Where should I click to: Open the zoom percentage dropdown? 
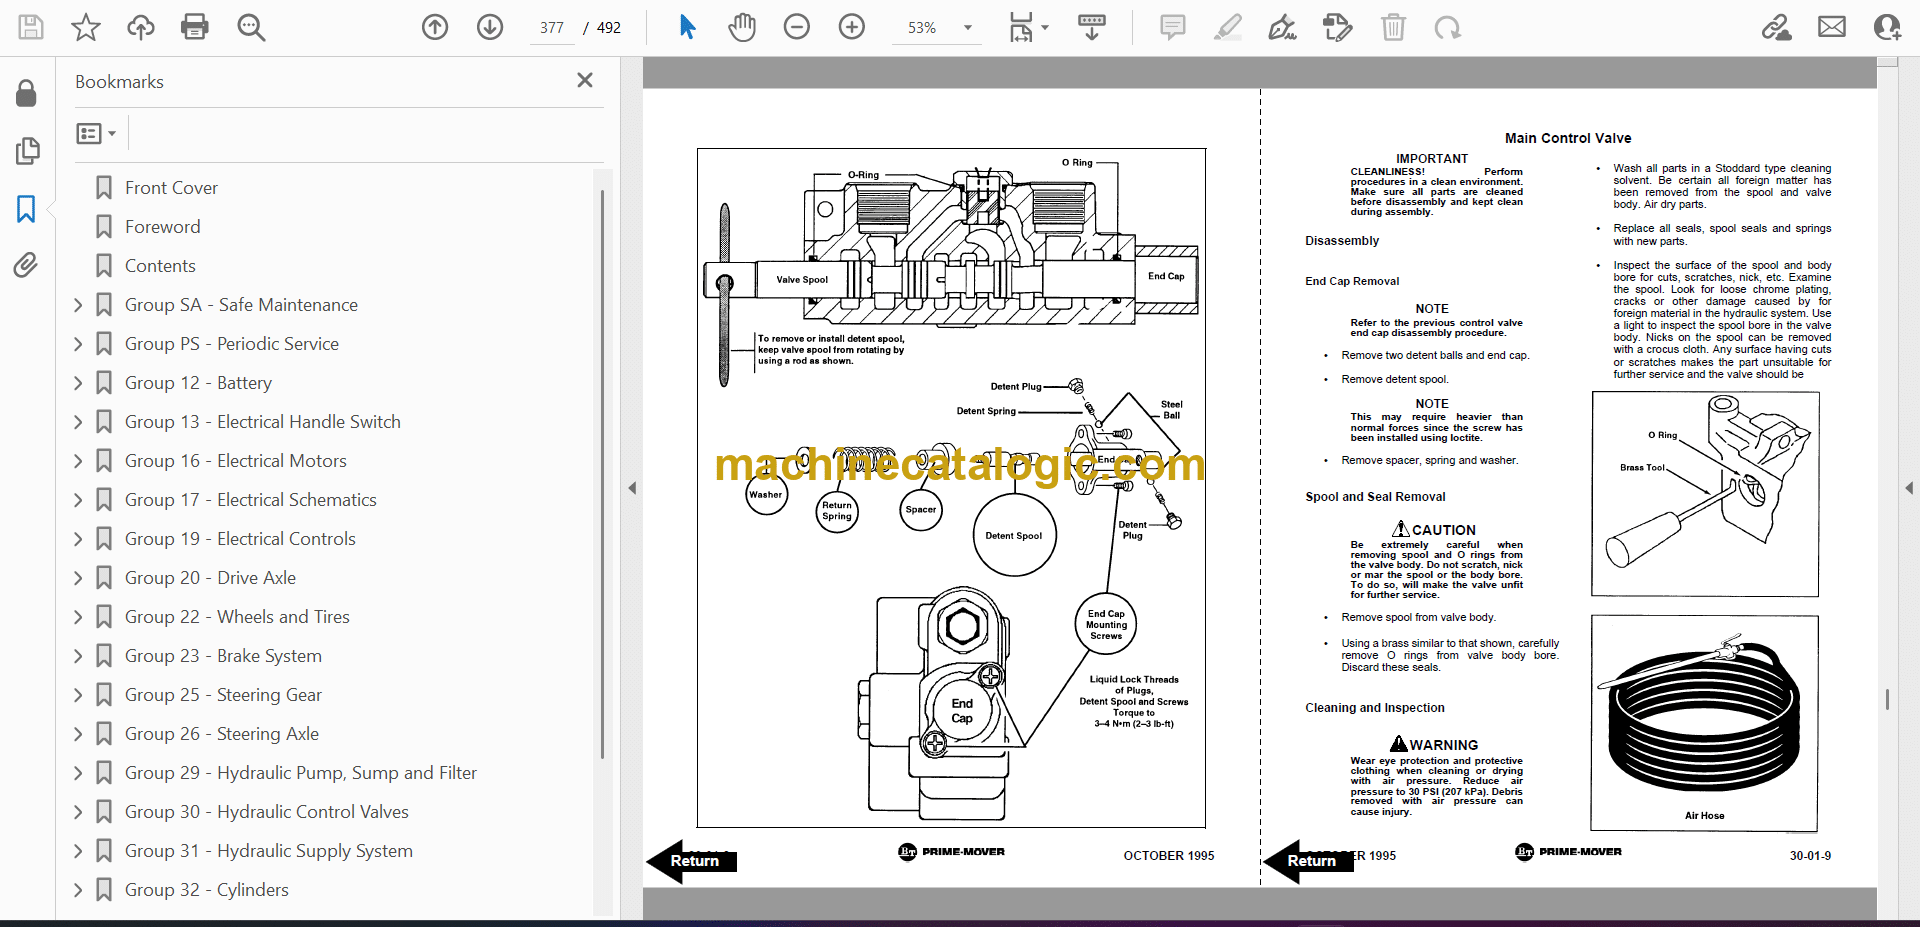click(967, 28)
